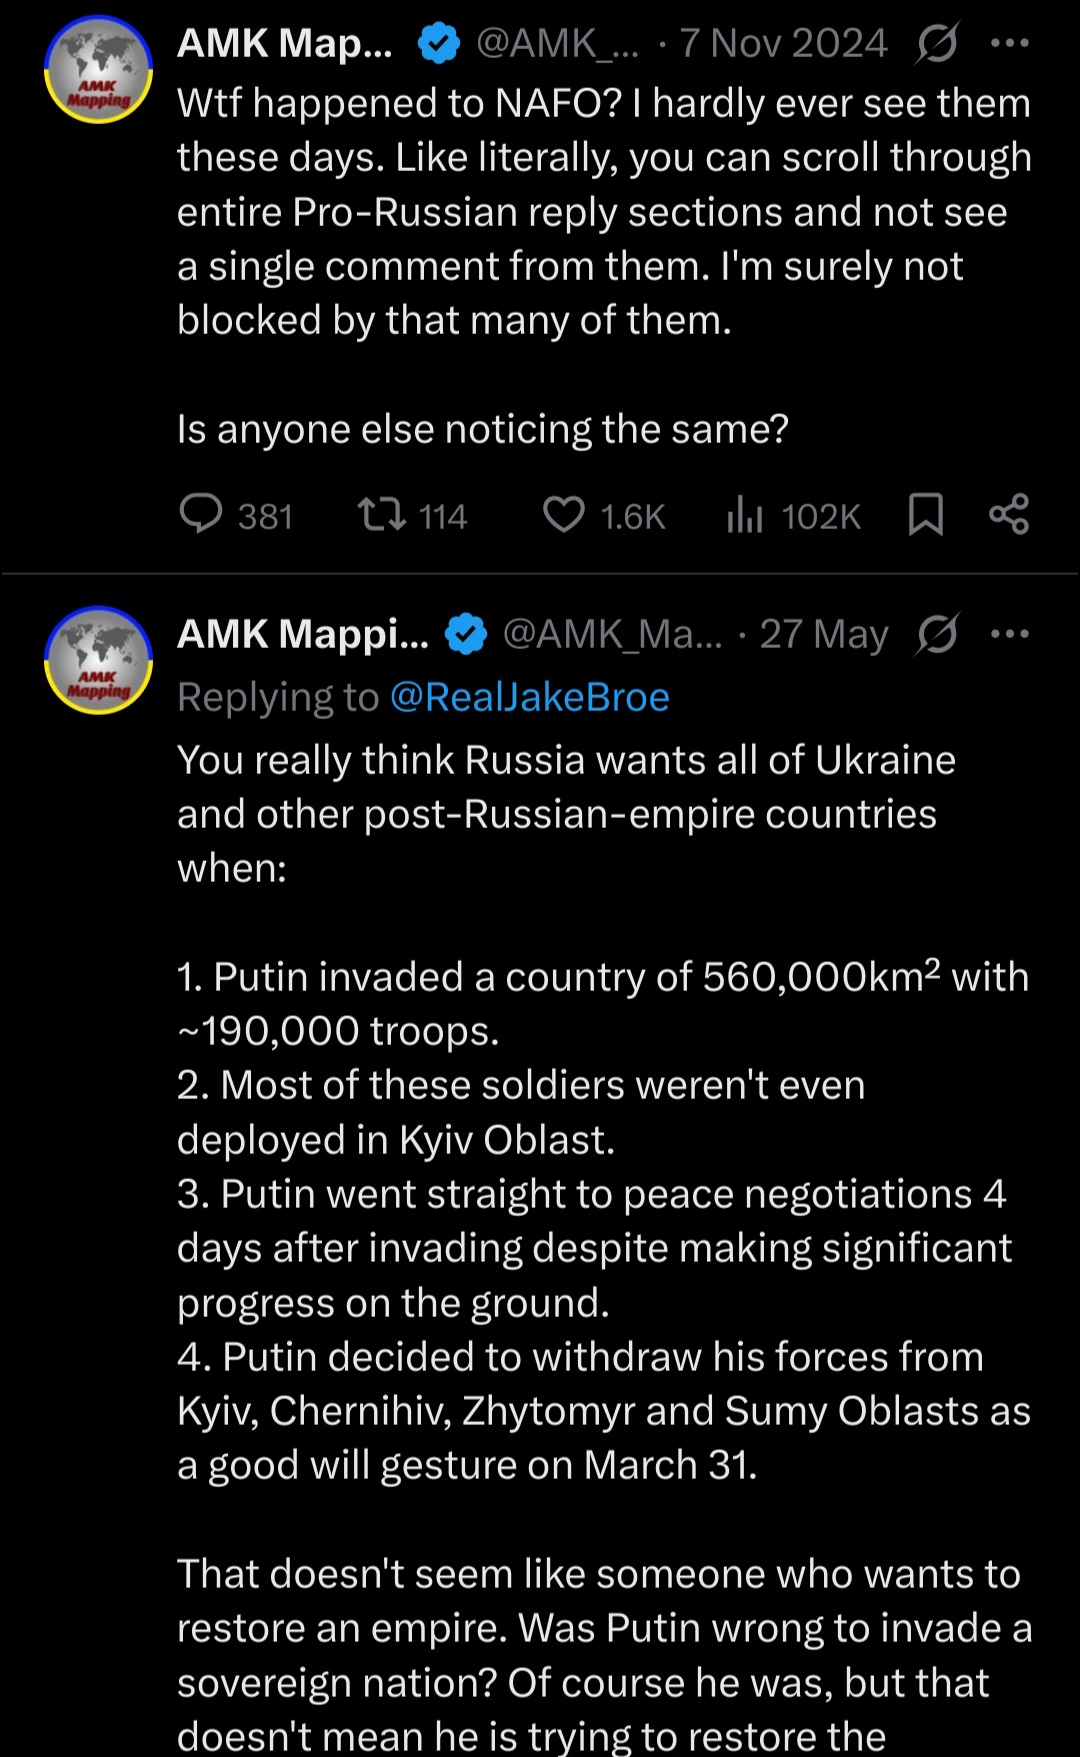The width and height of the screenshot is (1080, 1757).
Task: Bookmark the NAFO post
Action: click(926, 515)
